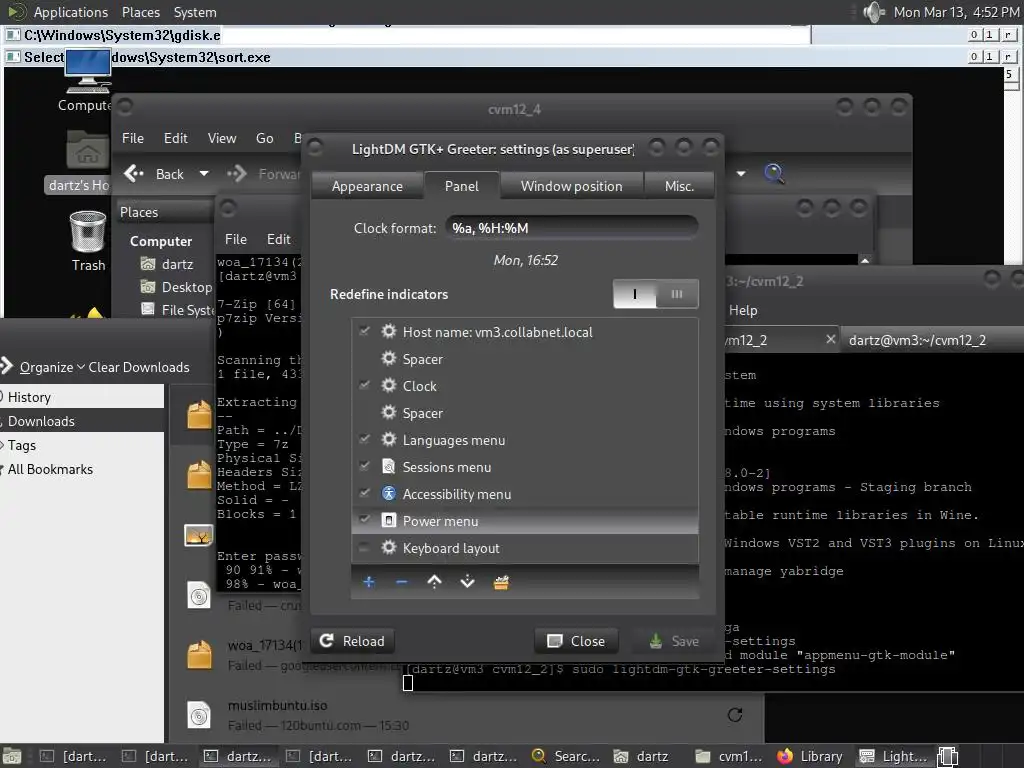This screenshot has height=768, width=1024.
Task: Click the Keyboard layout gear icon
Action: tap(389, 547)
